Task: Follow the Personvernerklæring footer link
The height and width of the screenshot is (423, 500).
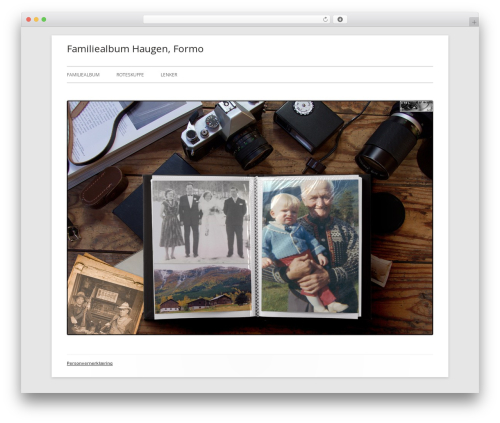Action: tap(90, 363)
